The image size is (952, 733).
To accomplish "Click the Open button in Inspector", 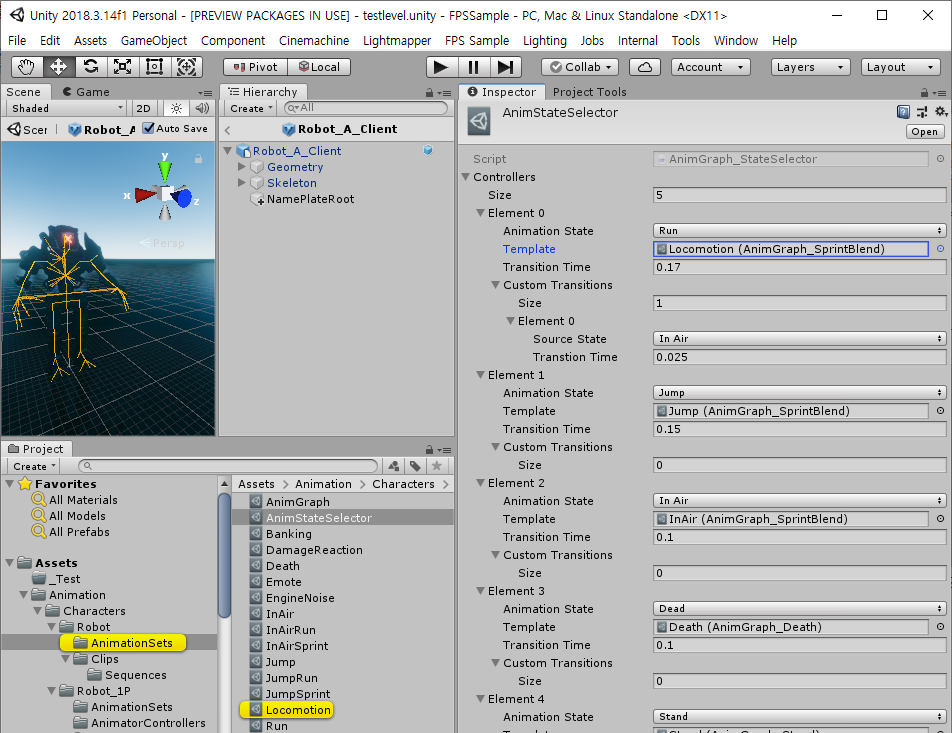I will pos(924,132).
